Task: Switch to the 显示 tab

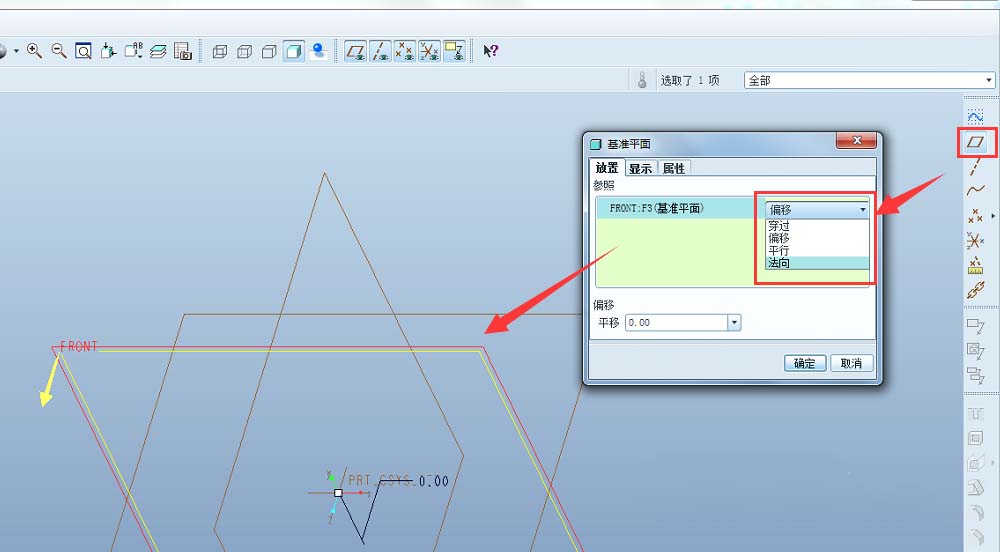Action: pyautogui.click(x=640, y=168)
